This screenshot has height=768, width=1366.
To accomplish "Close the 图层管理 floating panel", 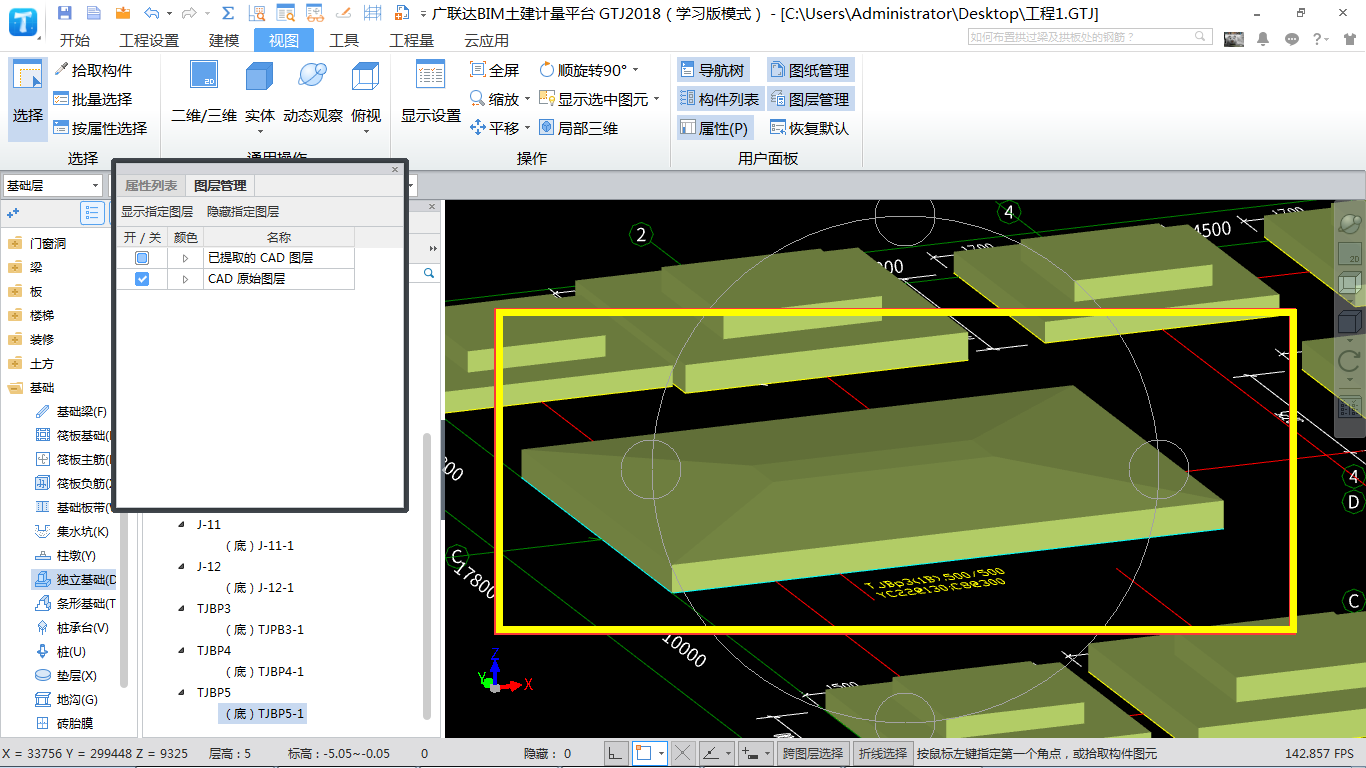I will [x=395, y=169].
